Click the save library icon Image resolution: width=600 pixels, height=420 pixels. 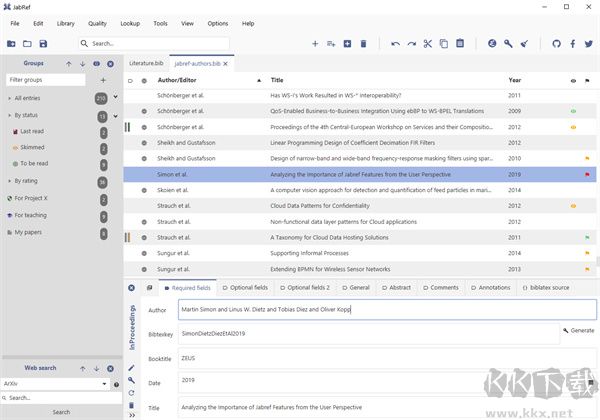click(x=43, y=44)
